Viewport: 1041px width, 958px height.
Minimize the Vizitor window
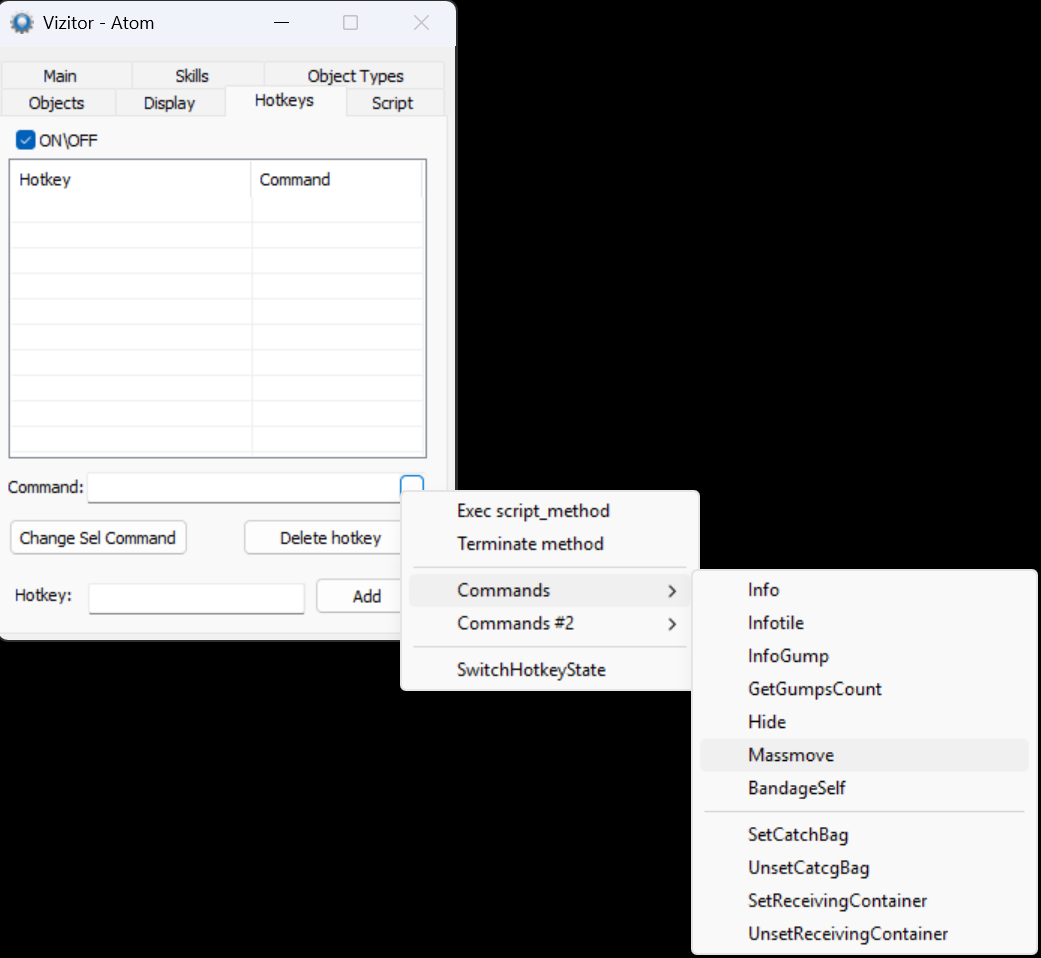pos(281,23)
